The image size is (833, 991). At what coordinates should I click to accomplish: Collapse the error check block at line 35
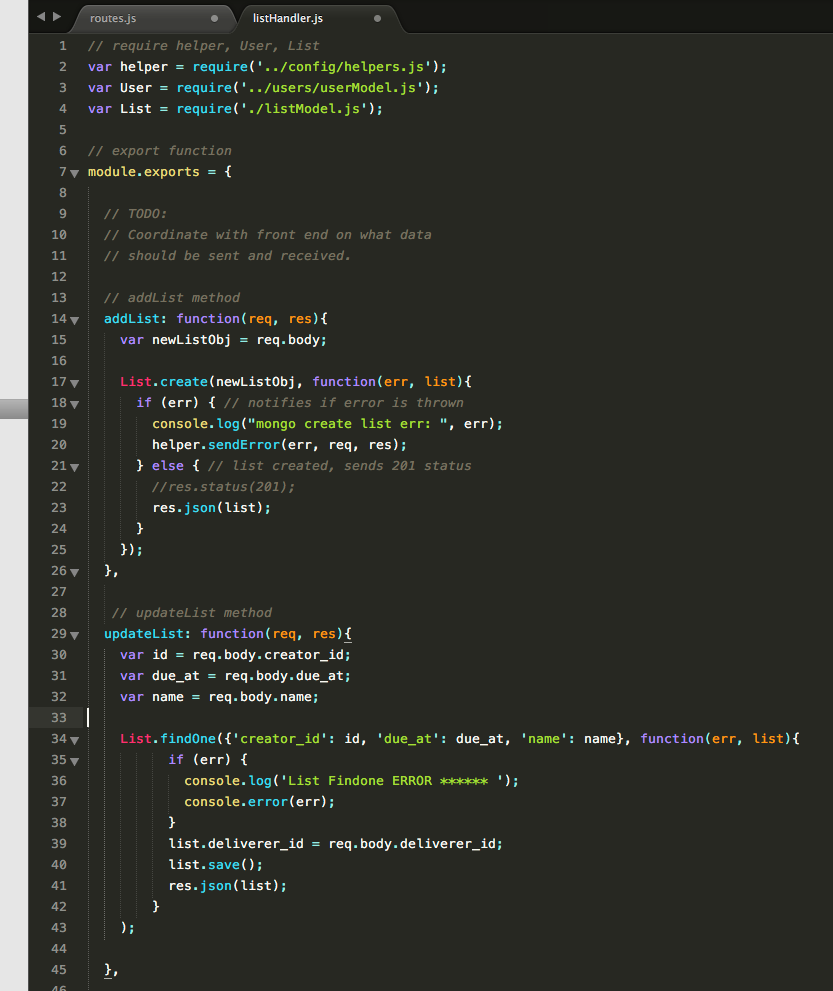[x=73, y=759]
